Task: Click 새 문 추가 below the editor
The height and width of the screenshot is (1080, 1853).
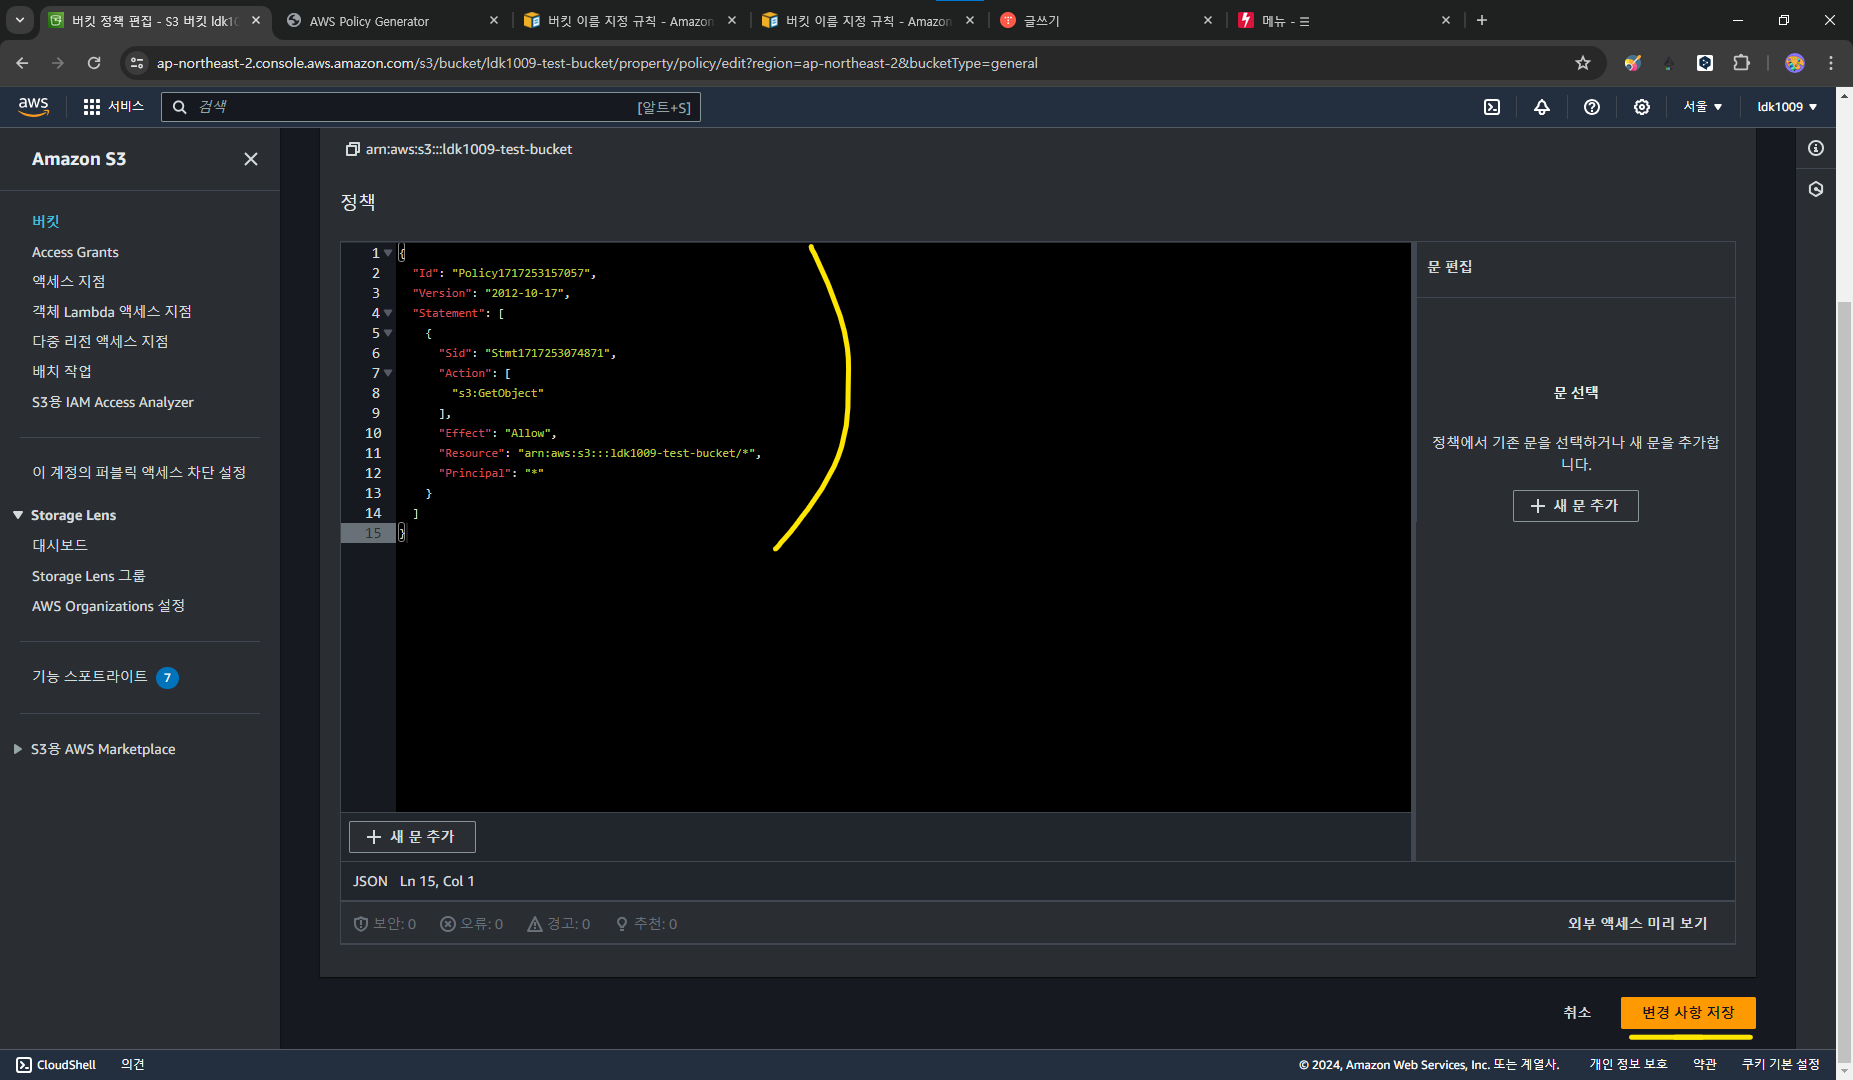Action: point(412,837)
